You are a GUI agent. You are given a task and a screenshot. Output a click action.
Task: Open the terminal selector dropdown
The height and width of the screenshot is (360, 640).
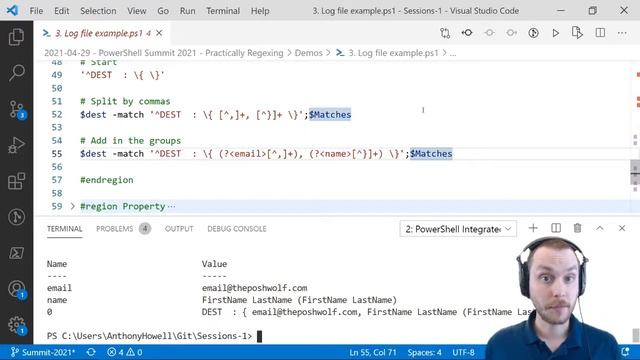(x=458, y=229)
